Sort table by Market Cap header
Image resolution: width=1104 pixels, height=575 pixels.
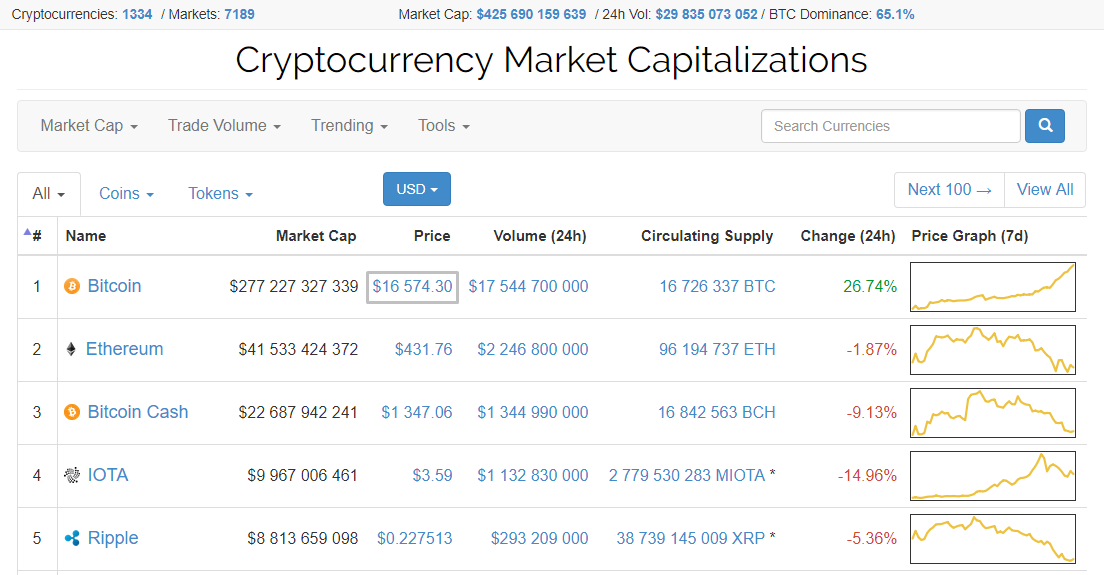[316, 236]
